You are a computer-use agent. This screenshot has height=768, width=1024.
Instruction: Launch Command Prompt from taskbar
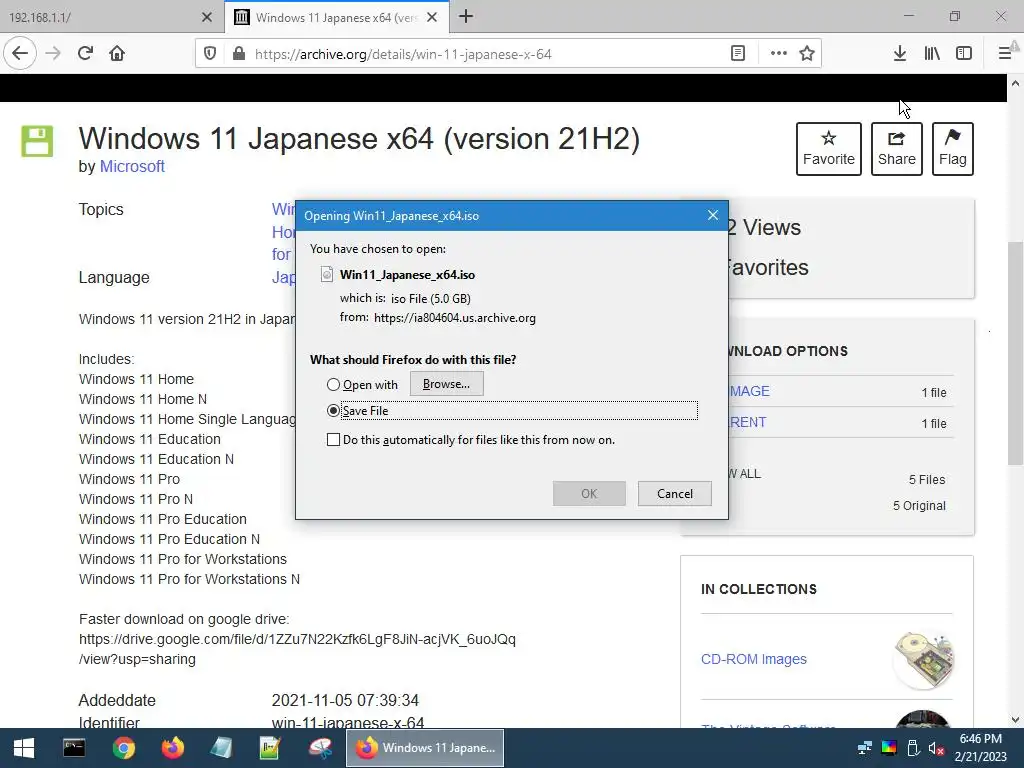pos(74,748)
